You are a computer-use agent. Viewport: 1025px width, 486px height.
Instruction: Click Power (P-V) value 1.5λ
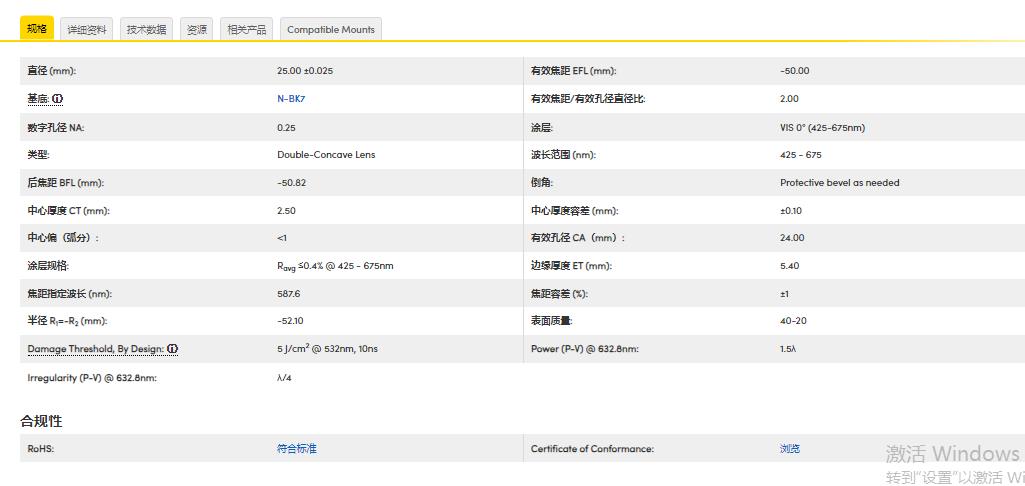tap(788, 349)
